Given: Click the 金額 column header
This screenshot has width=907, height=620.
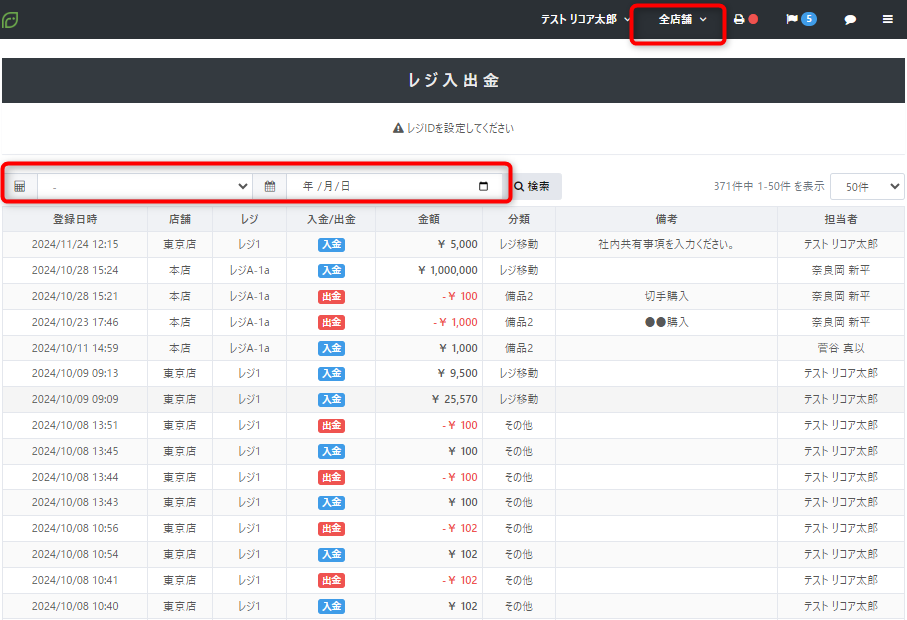Looking at the screenshot, I should [429, 219].
